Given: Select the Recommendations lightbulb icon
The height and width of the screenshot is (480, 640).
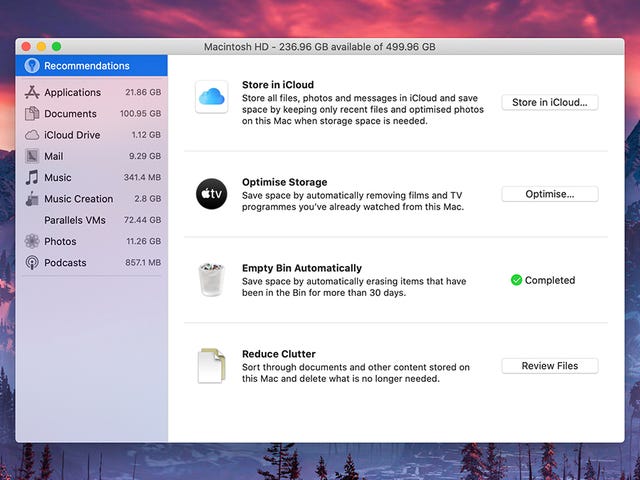Looking at the screenshot, I should 32,66.
